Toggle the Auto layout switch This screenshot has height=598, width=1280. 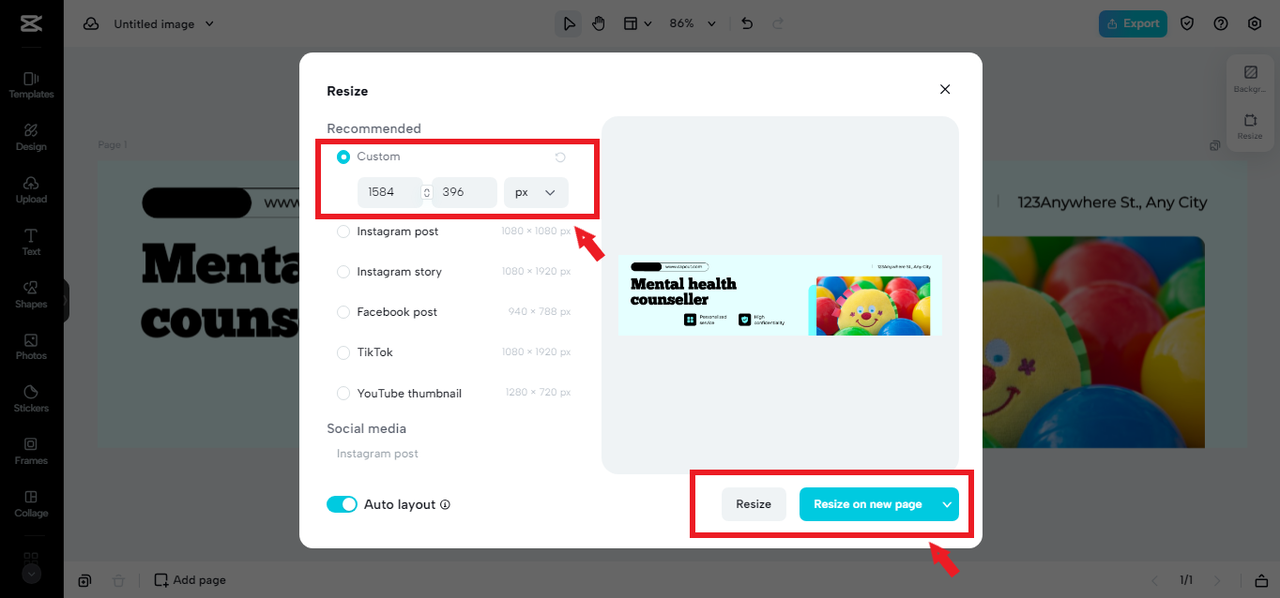click(342, 505)
